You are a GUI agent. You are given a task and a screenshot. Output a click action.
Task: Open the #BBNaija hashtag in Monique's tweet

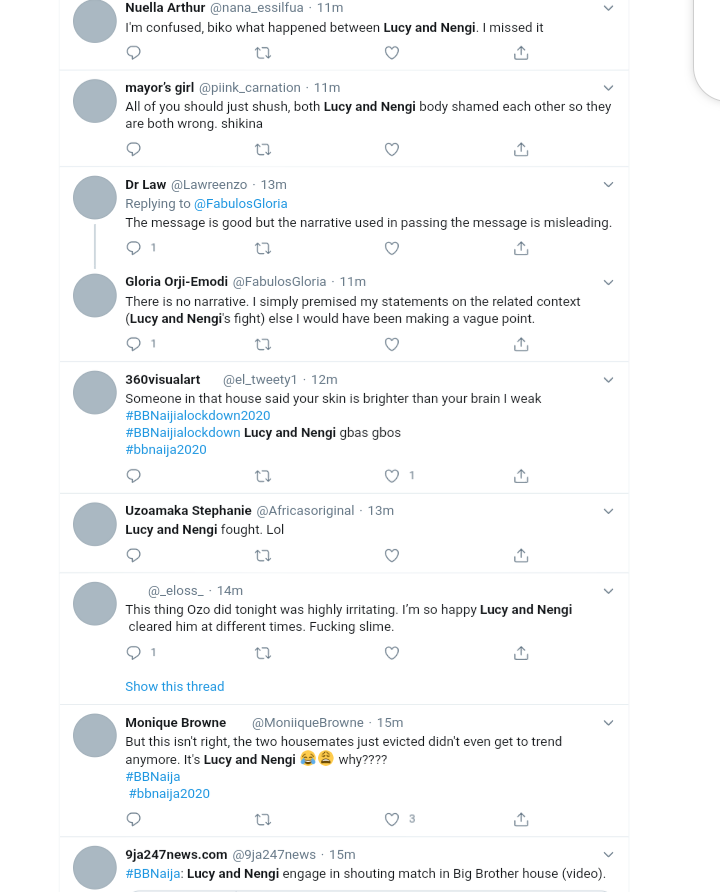pyautogui.click(x=153, y=777)
